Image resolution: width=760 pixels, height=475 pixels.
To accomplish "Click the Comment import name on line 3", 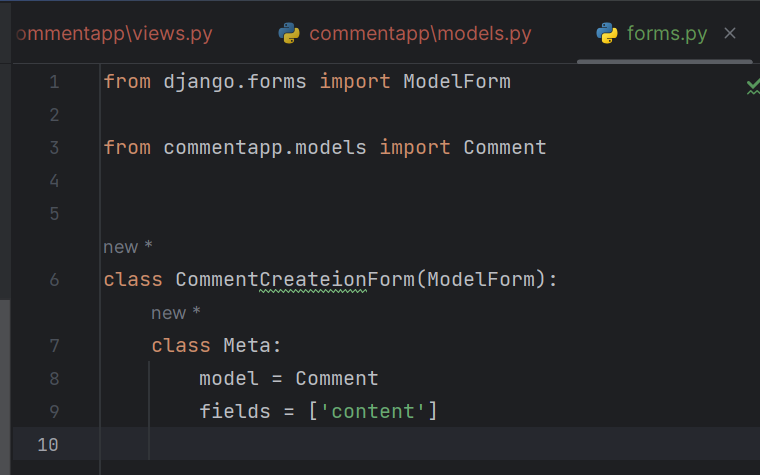I will point(505,147).
